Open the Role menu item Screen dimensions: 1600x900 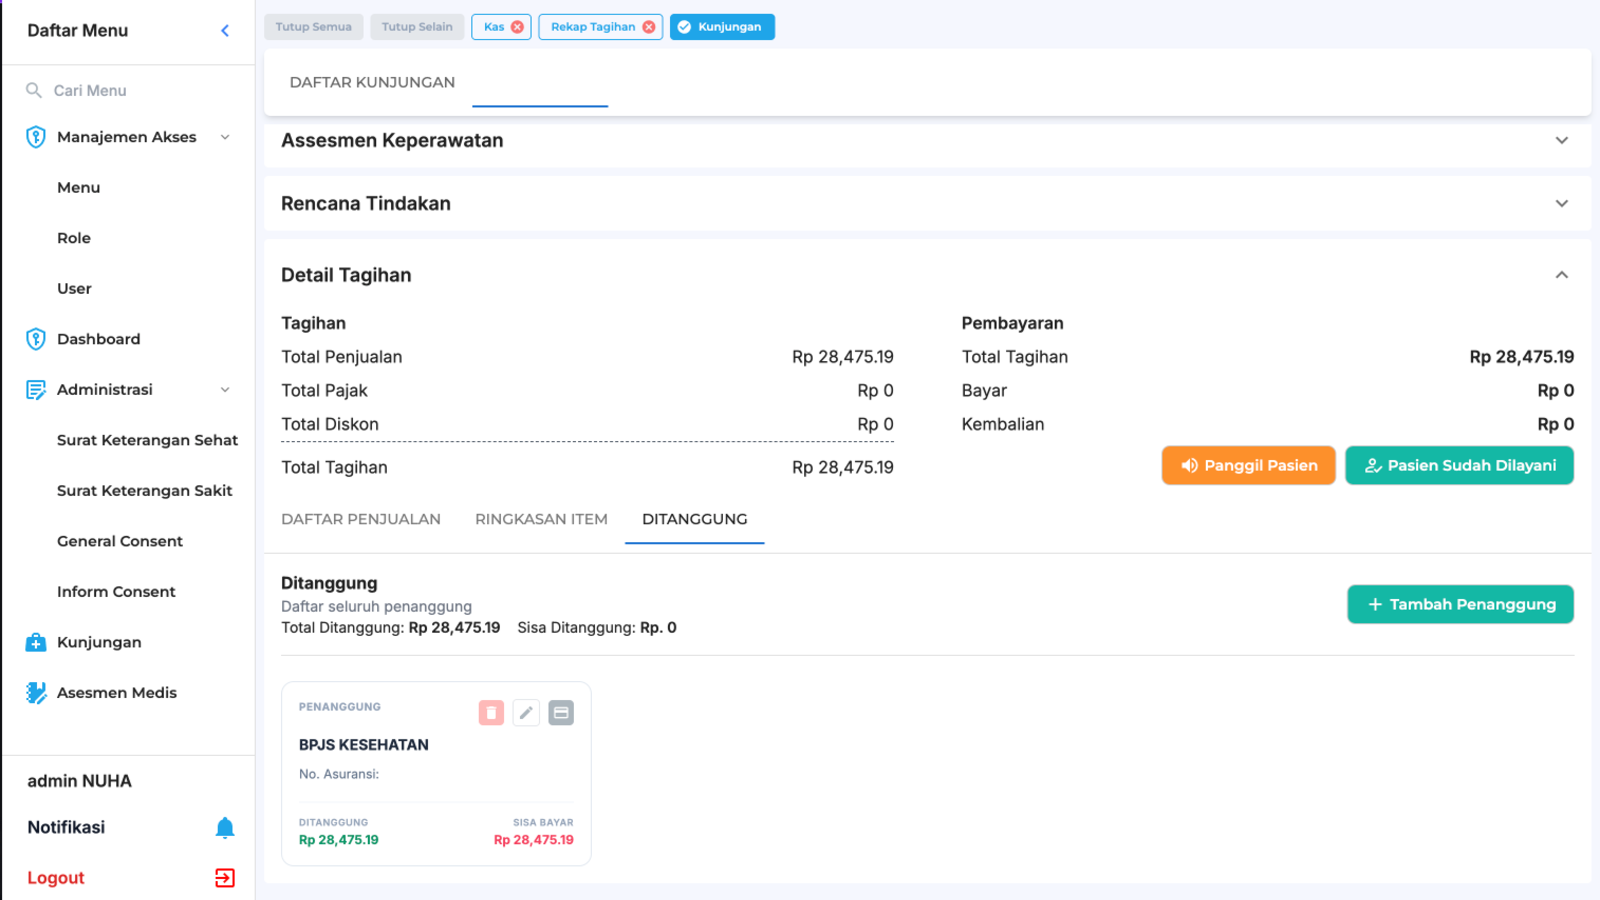coord(74,238)
